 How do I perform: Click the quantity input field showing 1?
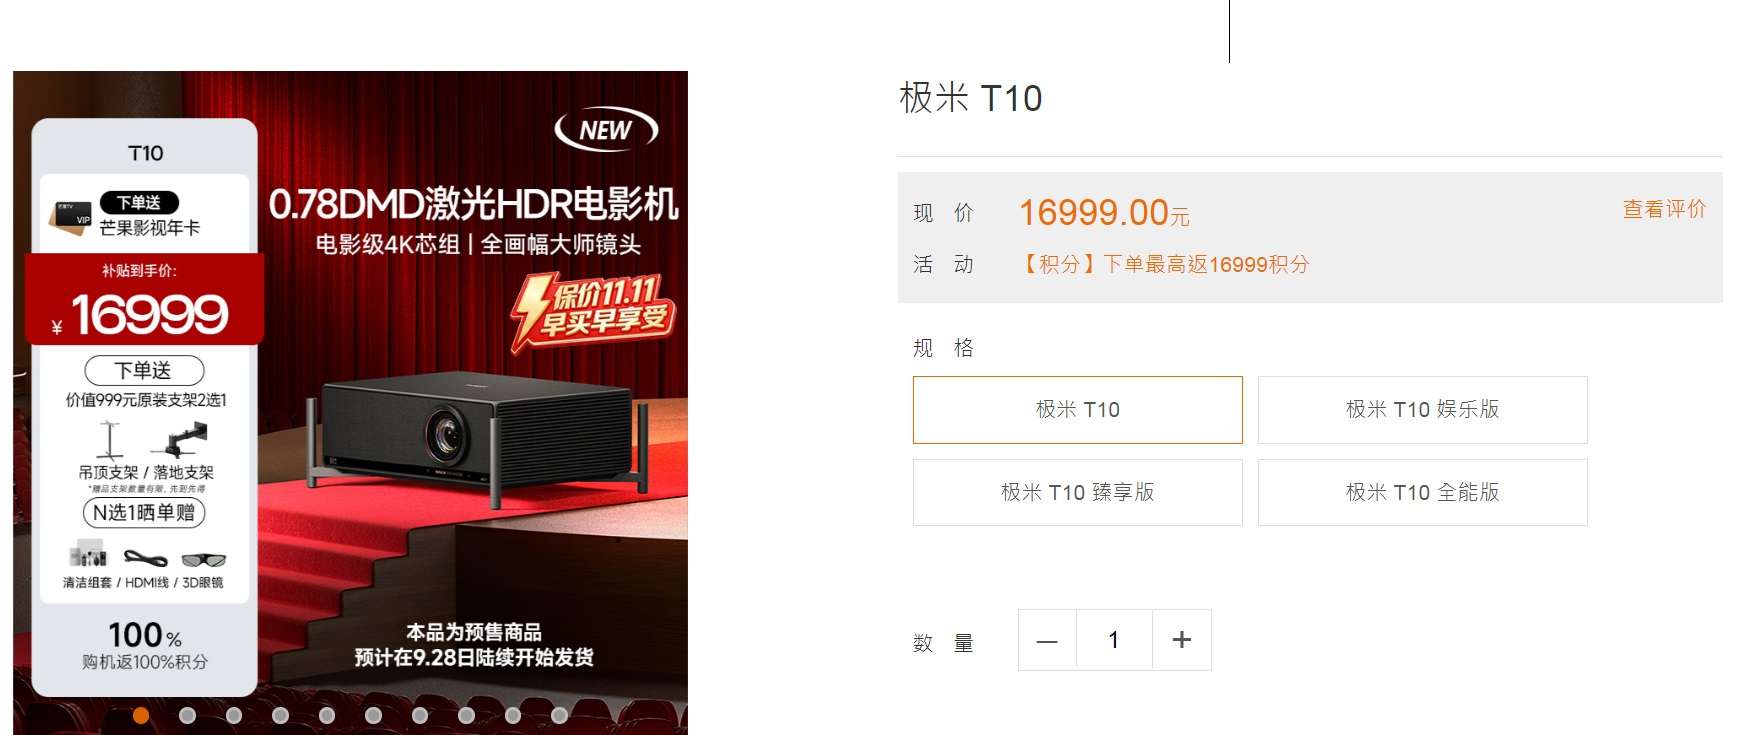click(x=1114, y=640)
